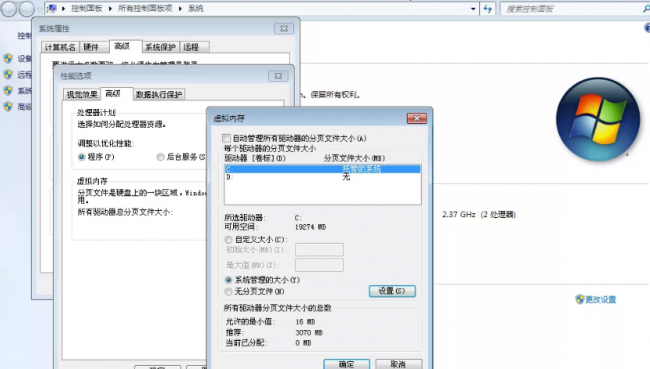Click search magnifier icon
This screenshot has height=369, width=650.
[646, 9]
